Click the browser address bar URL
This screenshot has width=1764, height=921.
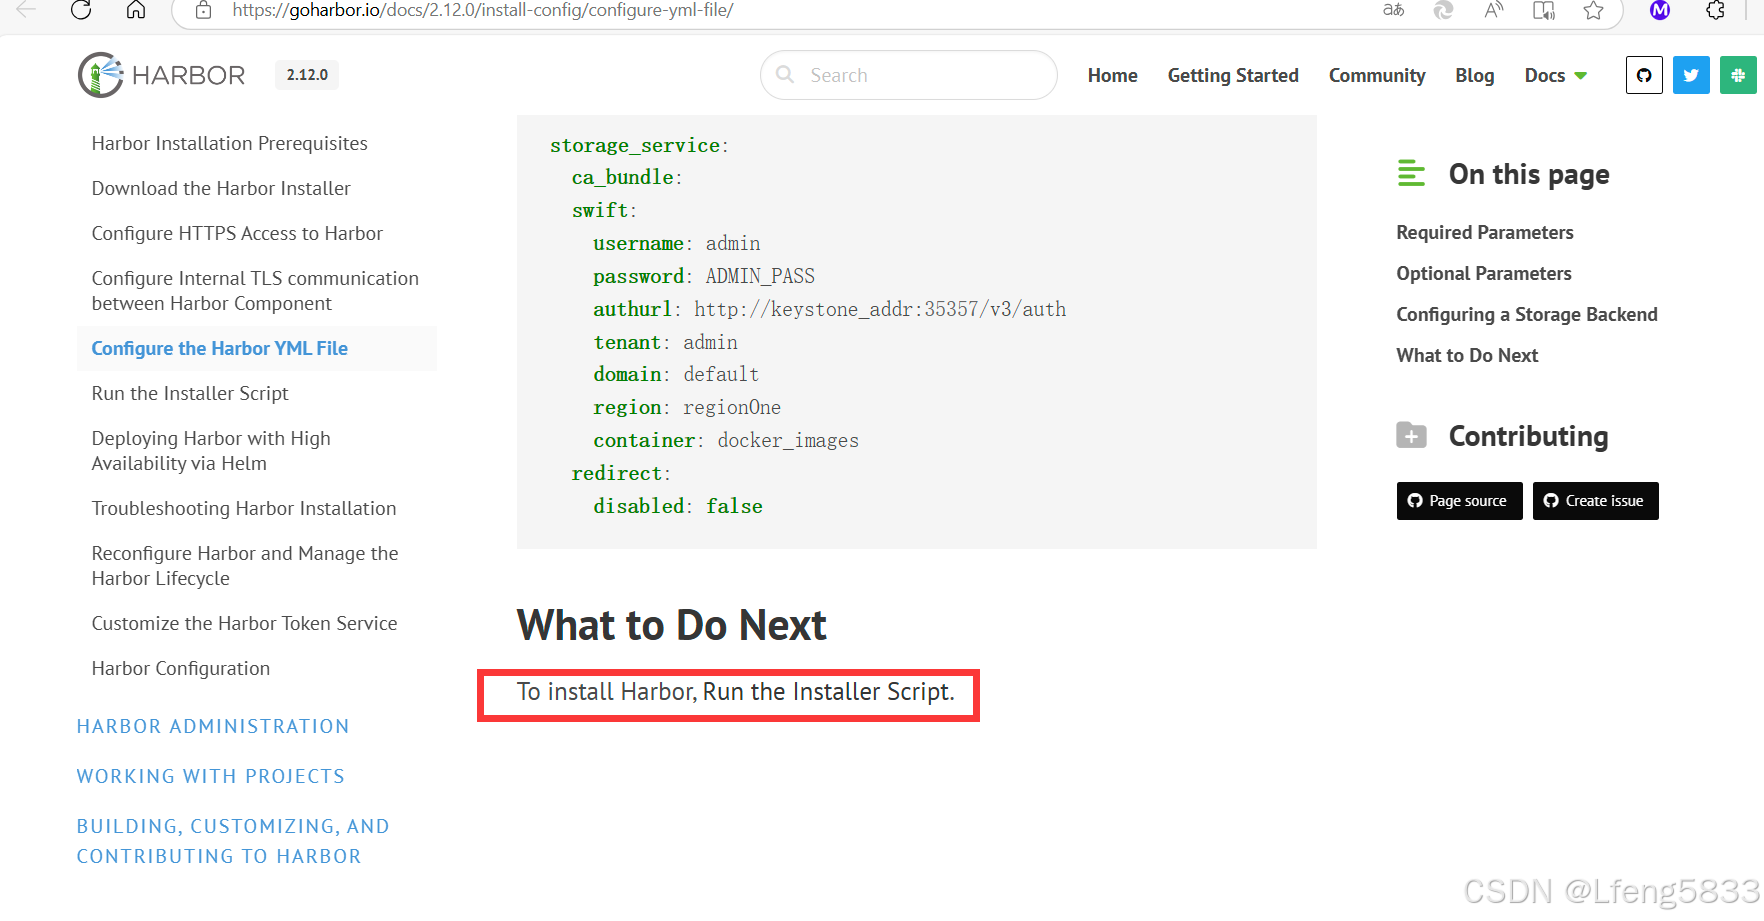pyautogui.click(x=483, y=10)
